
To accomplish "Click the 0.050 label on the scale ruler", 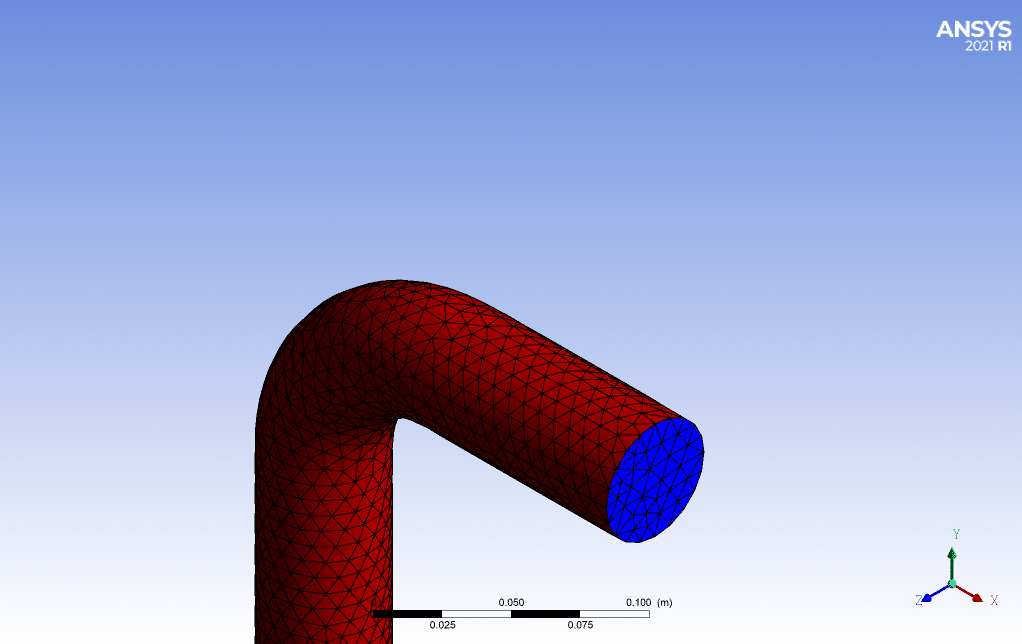I will tap(509, 603).
